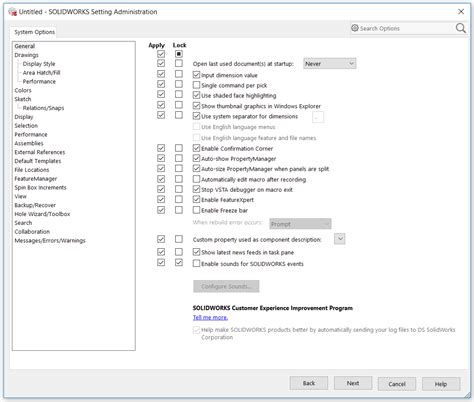
Task: Click the dimension separator input box
Action: [x=318, y=117]
